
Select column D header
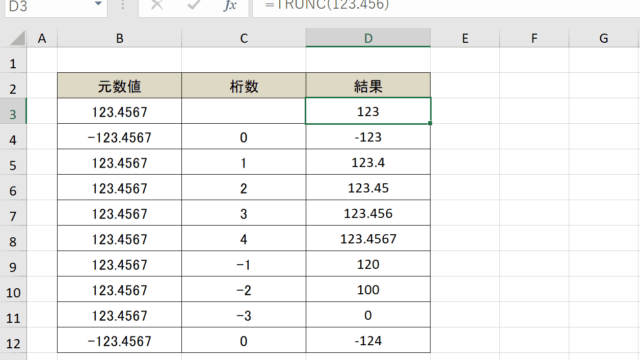(368, 38)
